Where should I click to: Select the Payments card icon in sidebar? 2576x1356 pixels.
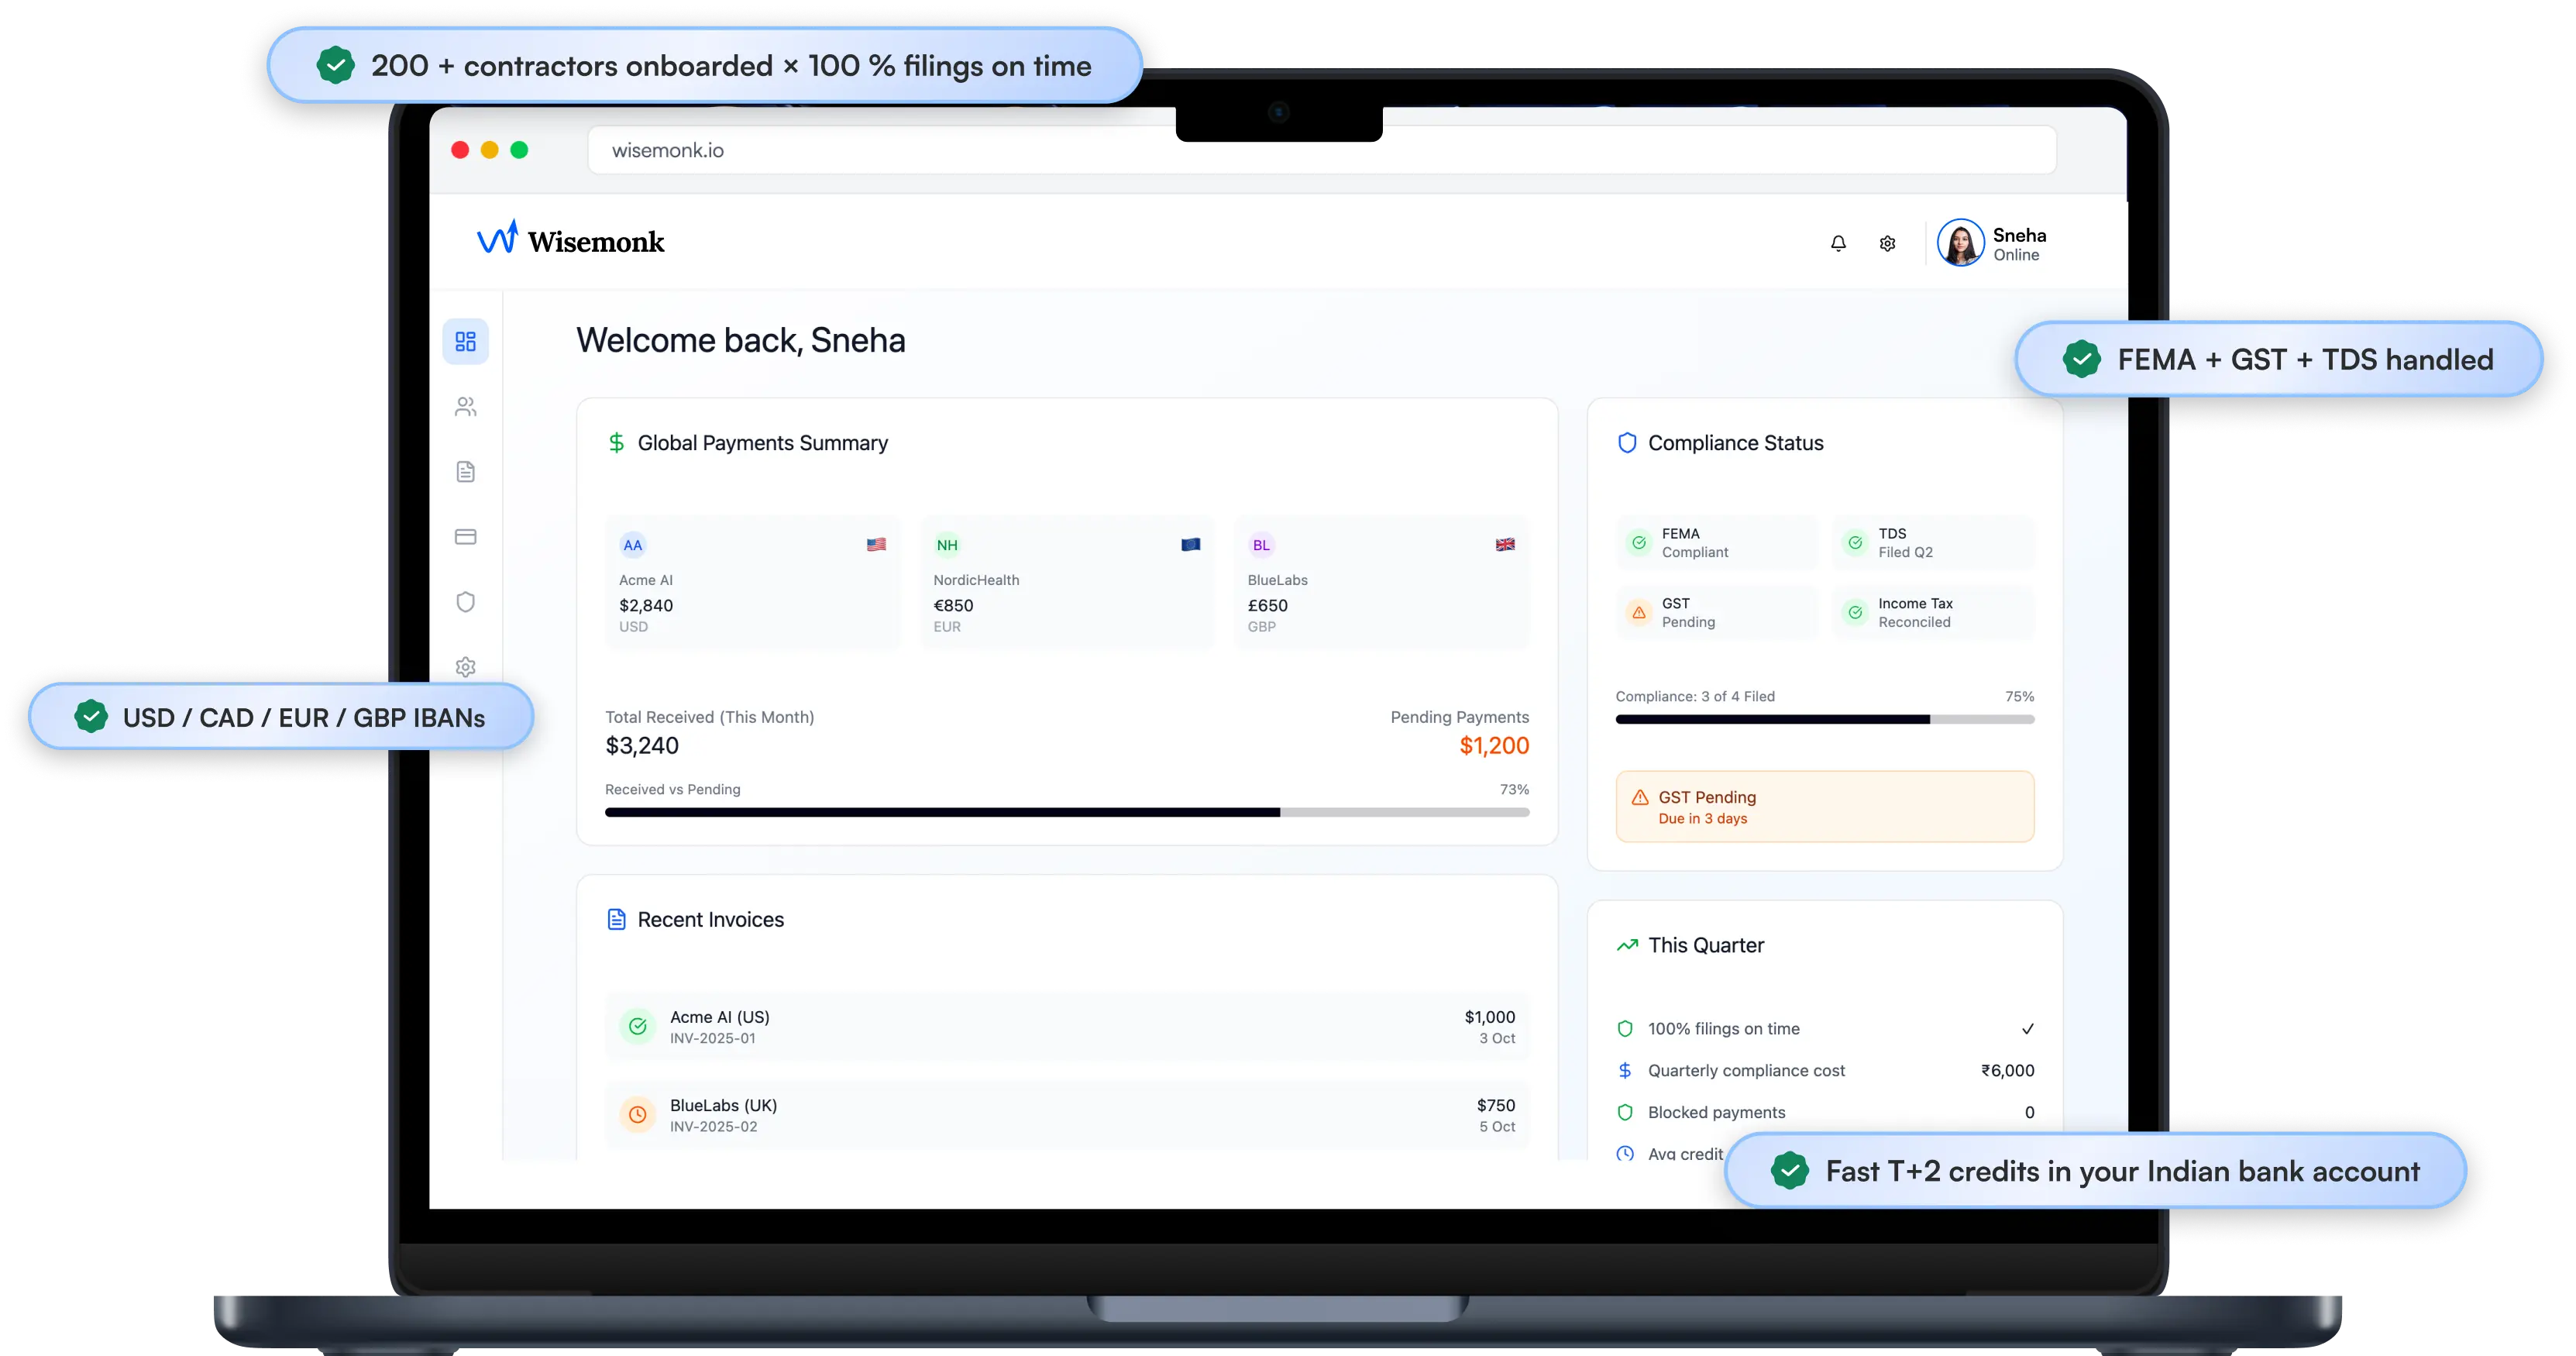point(465,537)
